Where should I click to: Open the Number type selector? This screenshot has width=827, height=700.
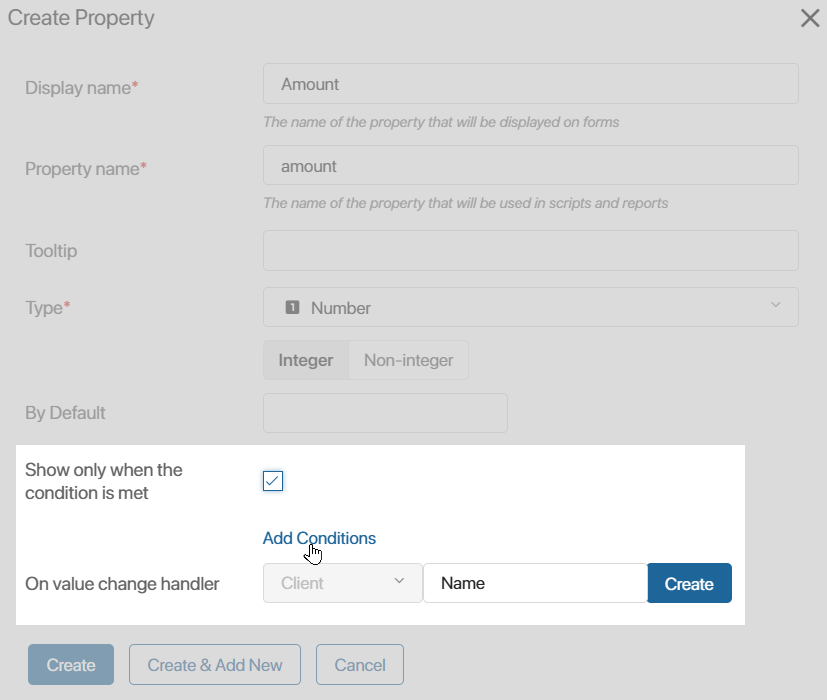click(531, 307)
